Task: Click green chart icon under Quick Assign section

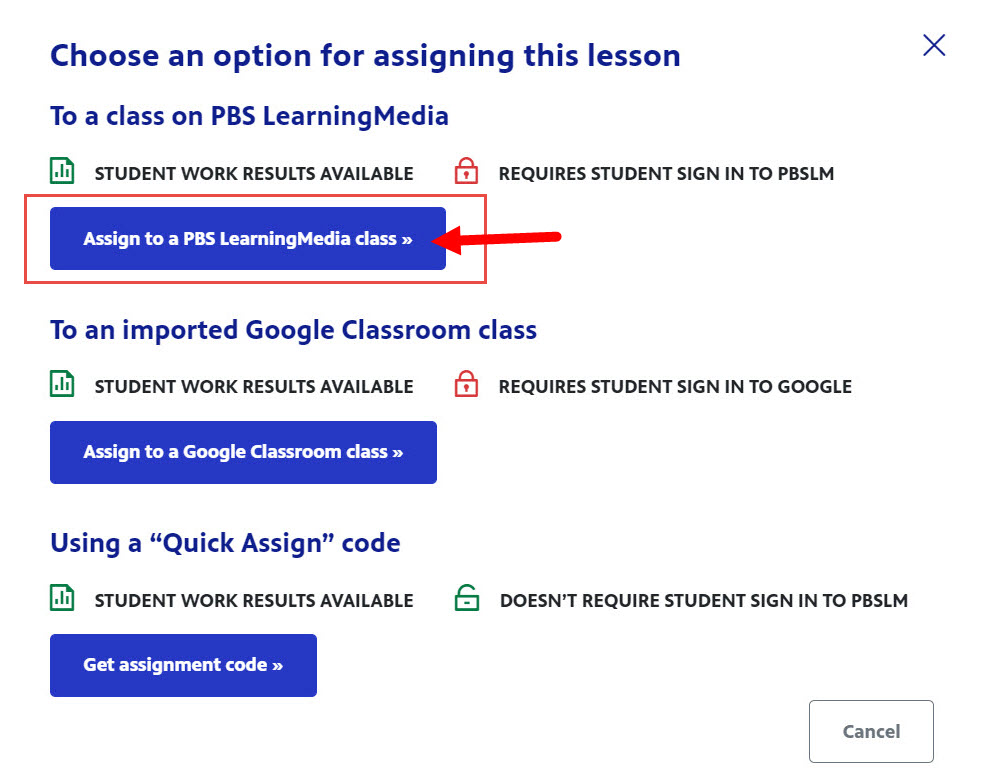Action: point(62,598)
